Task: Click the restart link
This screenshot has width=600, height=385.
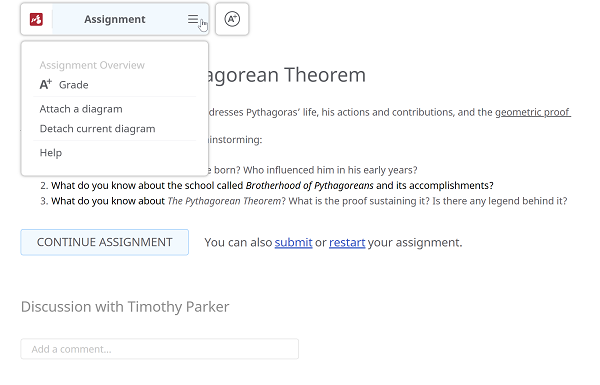Action: coord(347,242)
